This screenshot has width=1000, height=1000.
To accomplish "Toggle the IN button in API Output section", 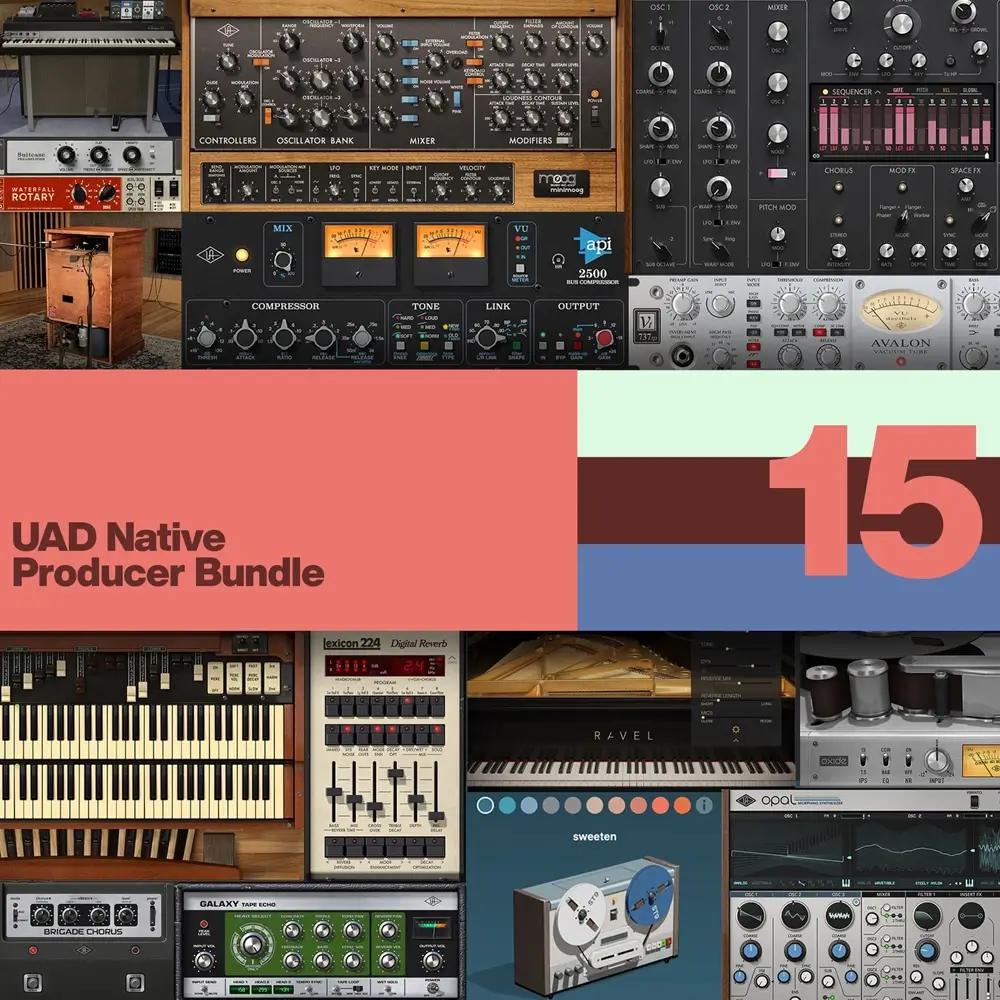I will (543, 346).
